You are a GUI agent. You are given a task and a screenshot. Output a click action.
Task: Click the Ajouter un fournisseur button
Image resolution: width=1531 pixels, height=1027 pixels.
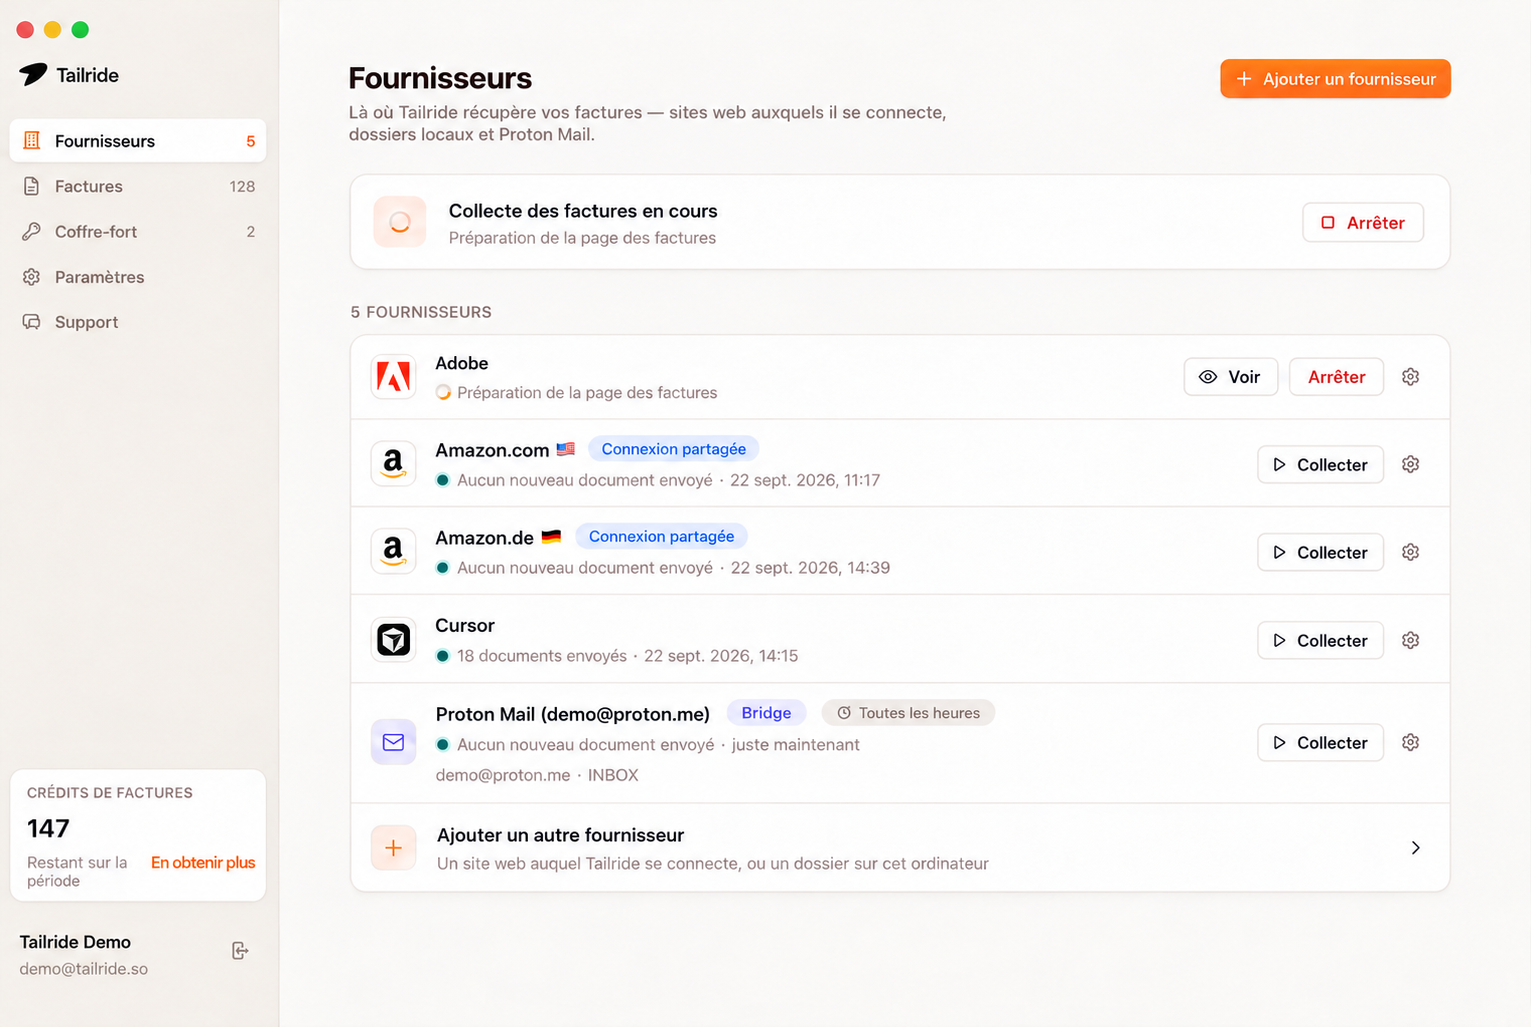pyautogui.click(x=1335, y=79)
